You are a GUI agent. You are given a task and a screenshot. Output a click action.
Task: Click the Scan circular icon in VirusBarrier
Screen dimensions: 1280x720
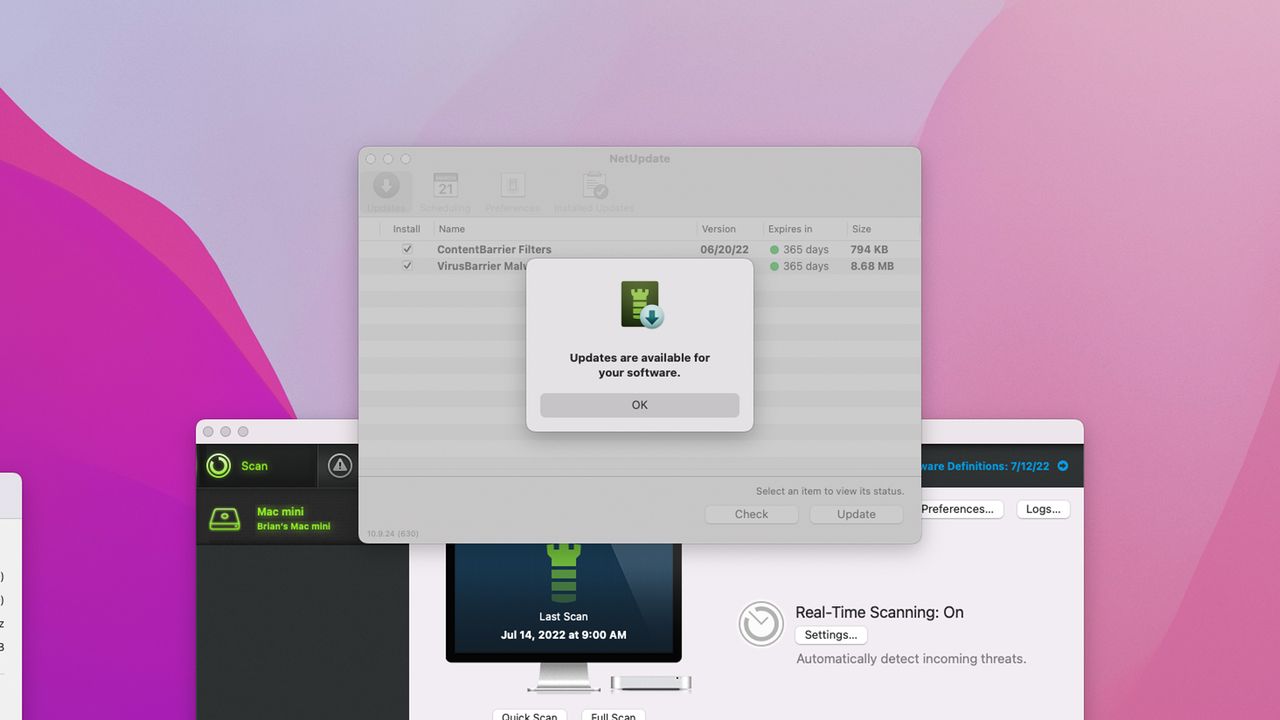[x=218, y=466]
